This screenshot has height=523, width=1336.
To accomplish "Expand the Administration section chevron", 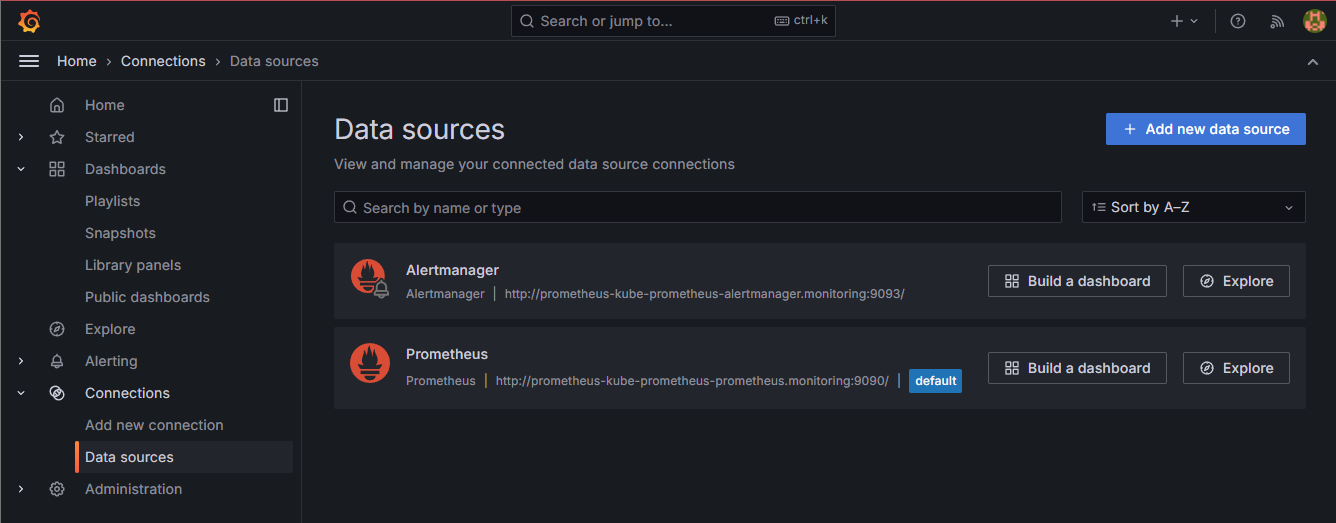I will tap(21, 489).
